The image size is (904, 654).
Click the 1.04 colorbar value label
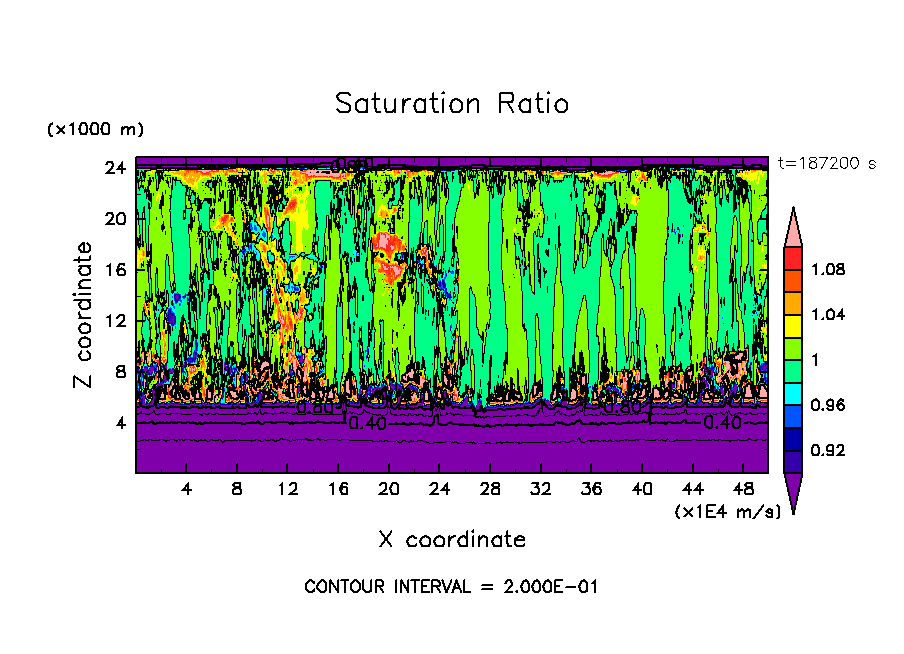[828, 314]
